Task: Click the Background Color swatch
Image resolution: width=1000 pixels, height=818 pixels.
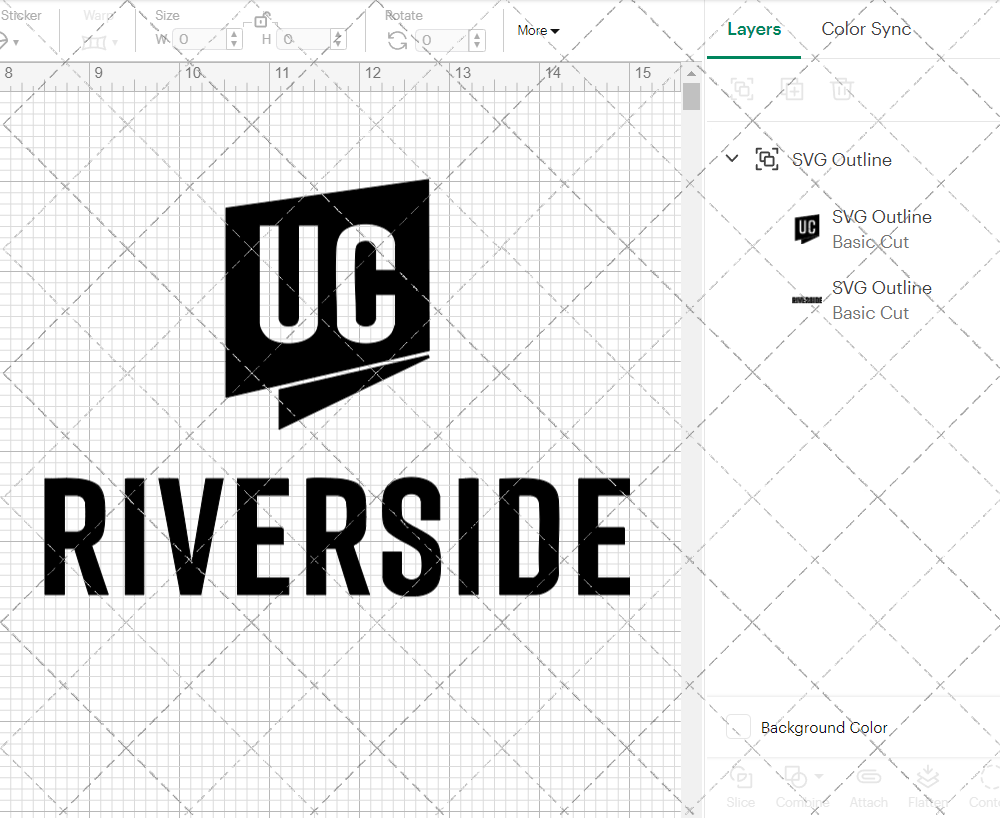Action: (737, 727)
